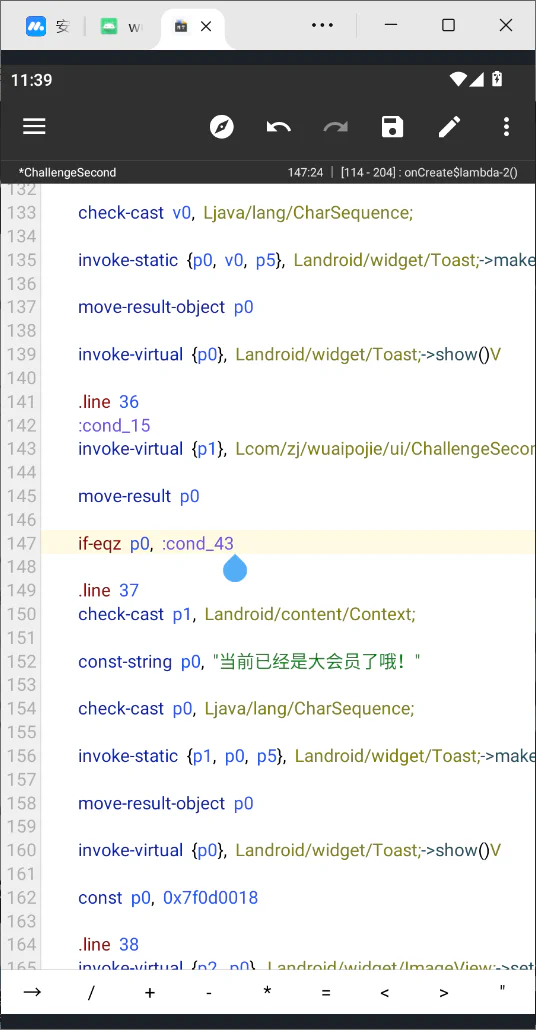Open the hamburger navigation menu

[34, 126]
